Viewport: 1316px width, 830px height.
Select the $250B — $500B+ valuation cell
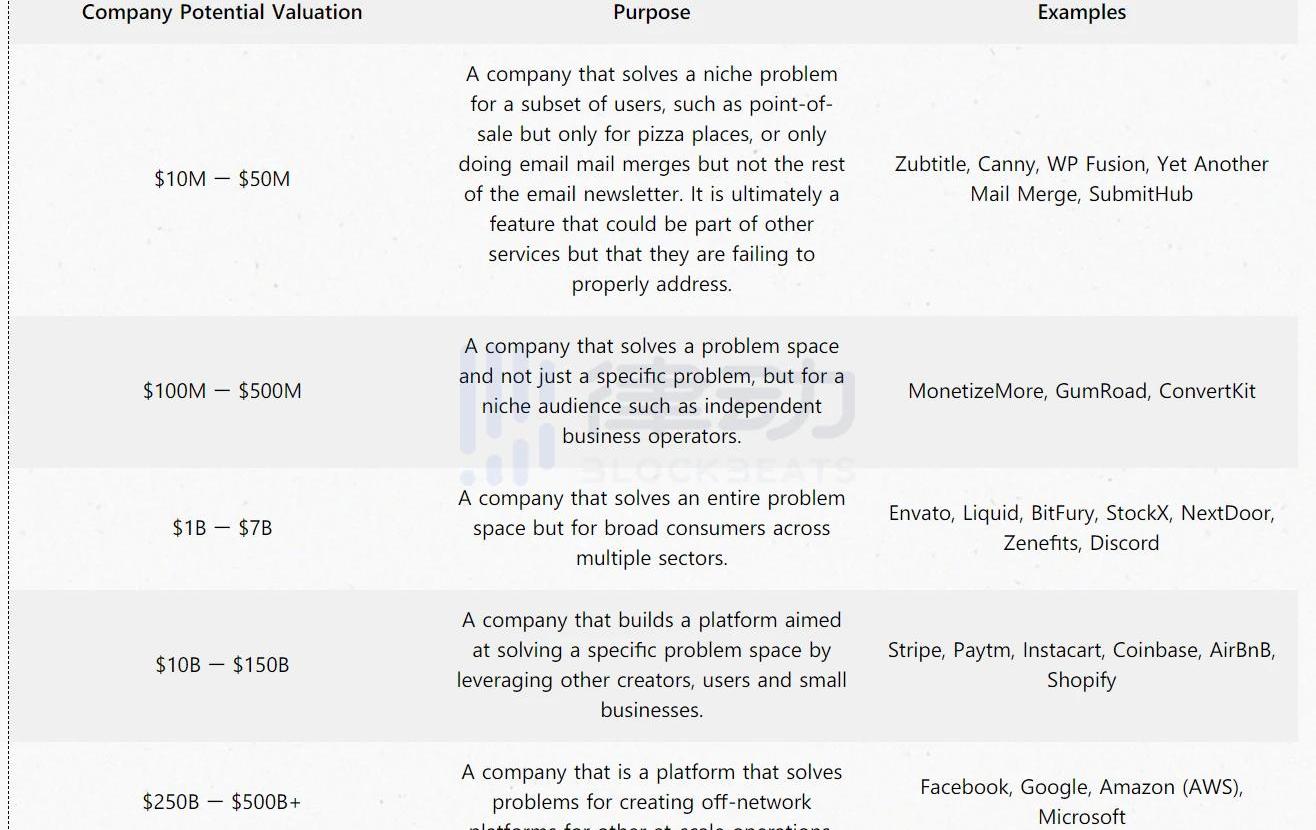click(222, 802)
